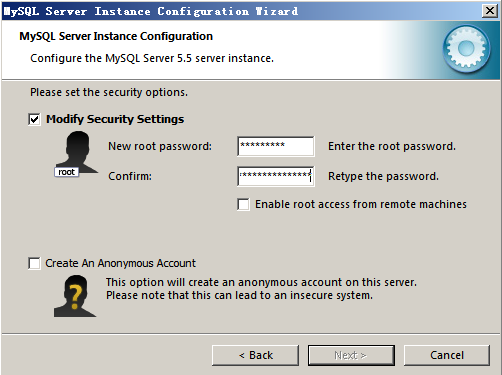
Task: Click the New root password label
Action: [160, 146]
